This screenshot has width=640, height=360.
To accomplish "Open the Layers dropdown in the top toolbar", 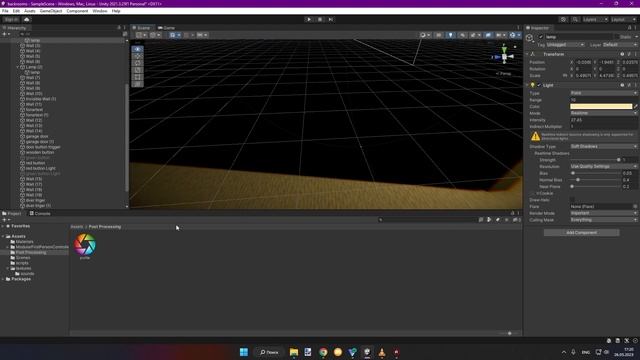I will point(594,20).
